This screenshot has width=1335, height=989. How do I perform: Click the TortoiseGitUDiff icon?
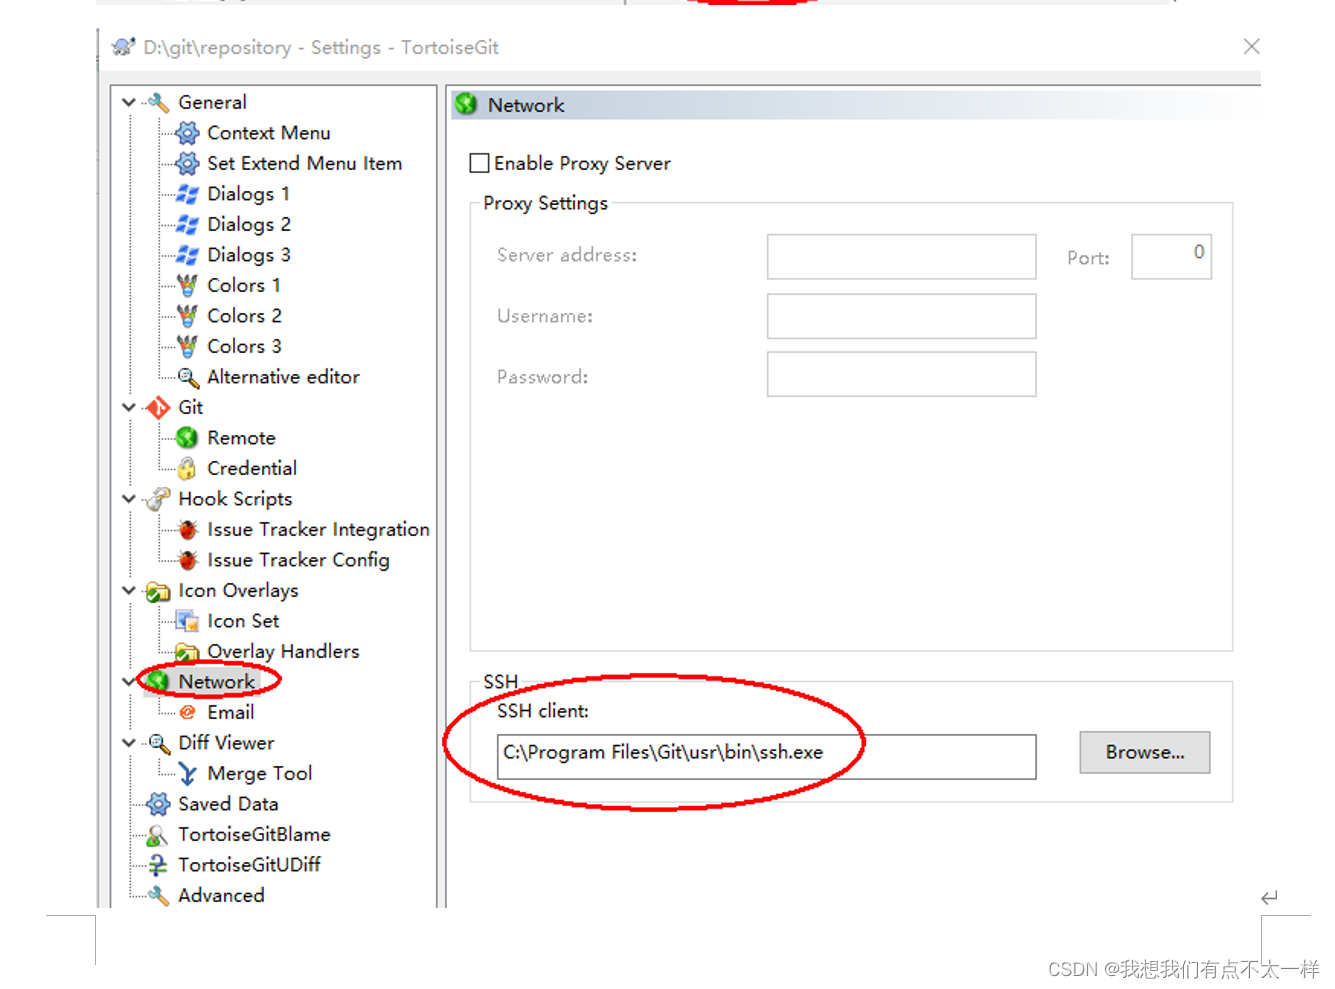point(158,865)
